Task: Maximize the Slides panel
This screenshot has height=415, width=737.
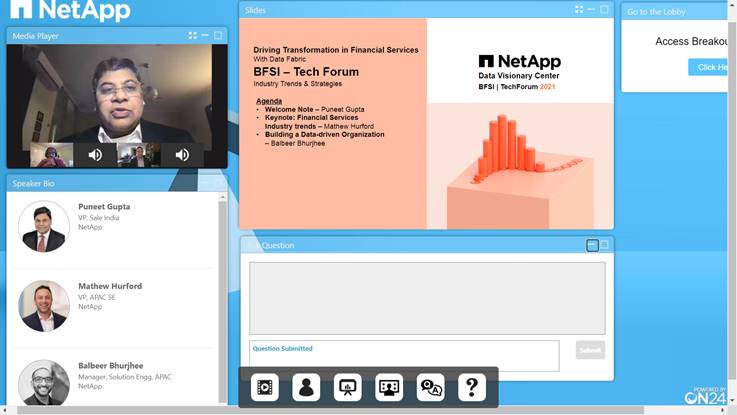Action: pyautogui.click(x=604, y=9)
